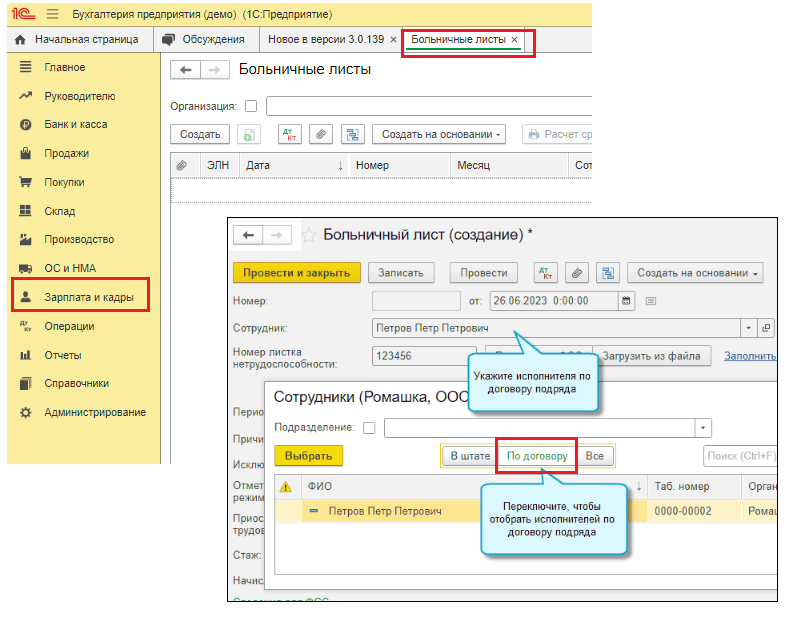Click the Номер input field
The width and height of the screenshot is (793, 621).
pos(416,301)
